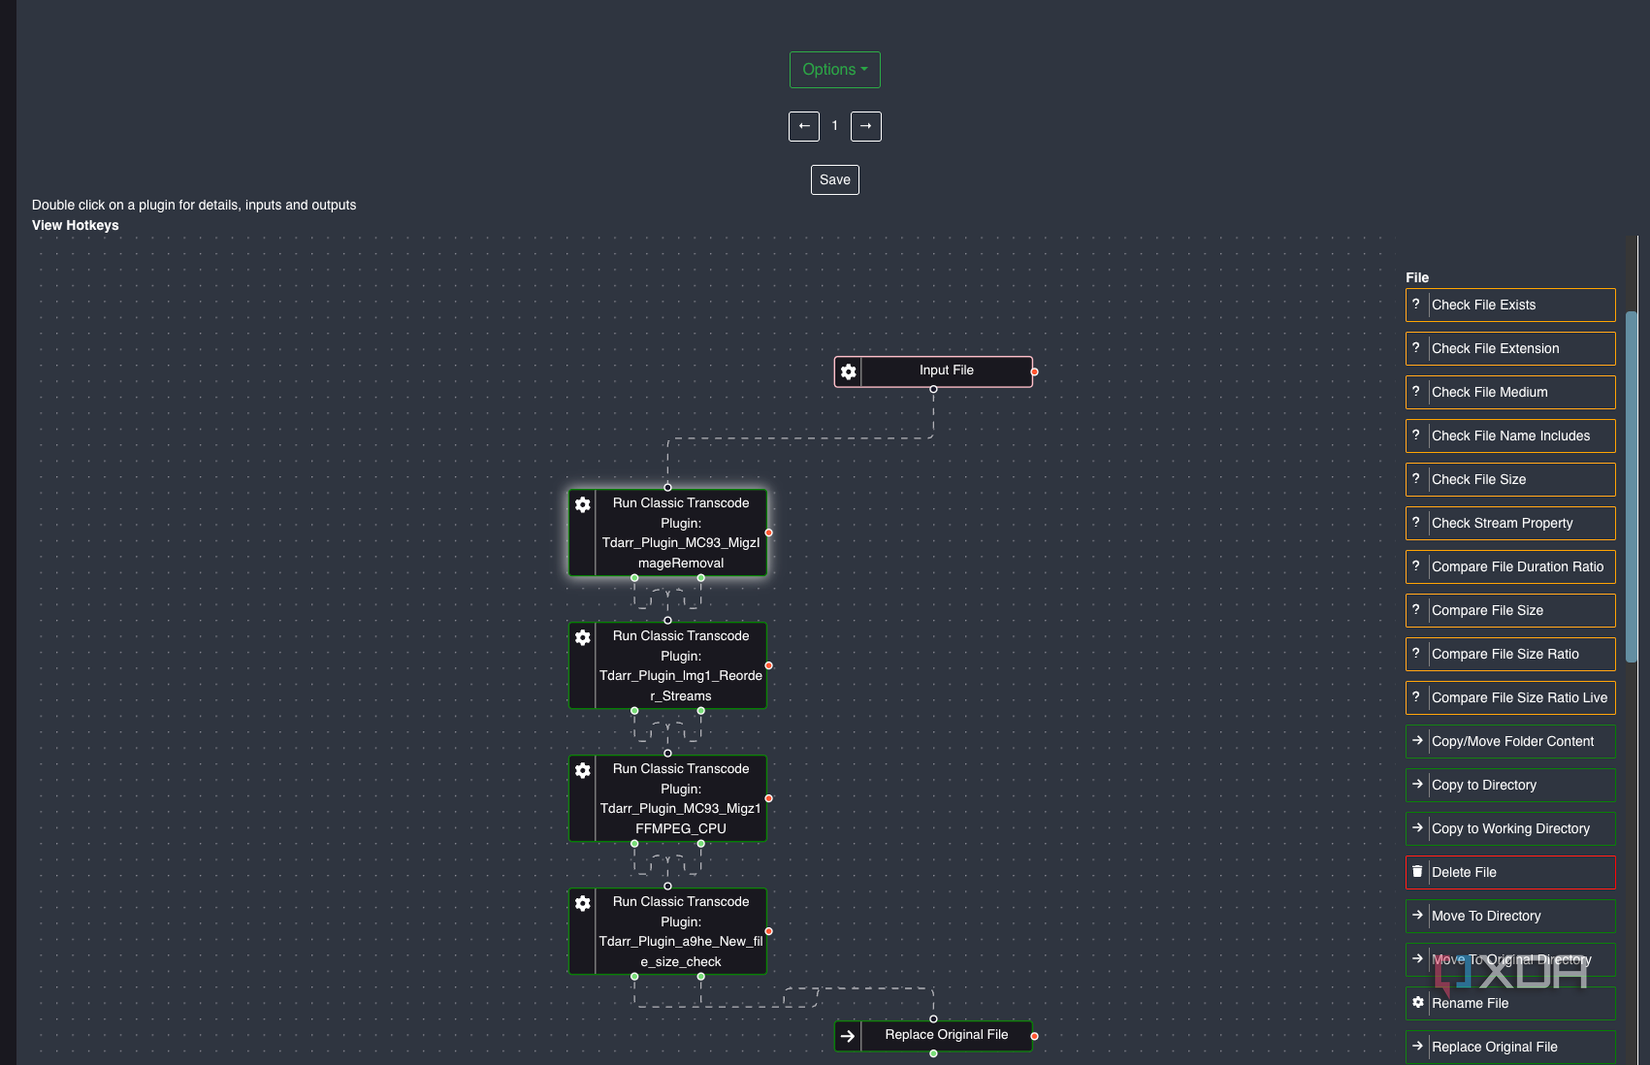This screenshot has width=1650, height=1065.
Task: Click red error handle on Input File node
Action: tap(1034, 372)
